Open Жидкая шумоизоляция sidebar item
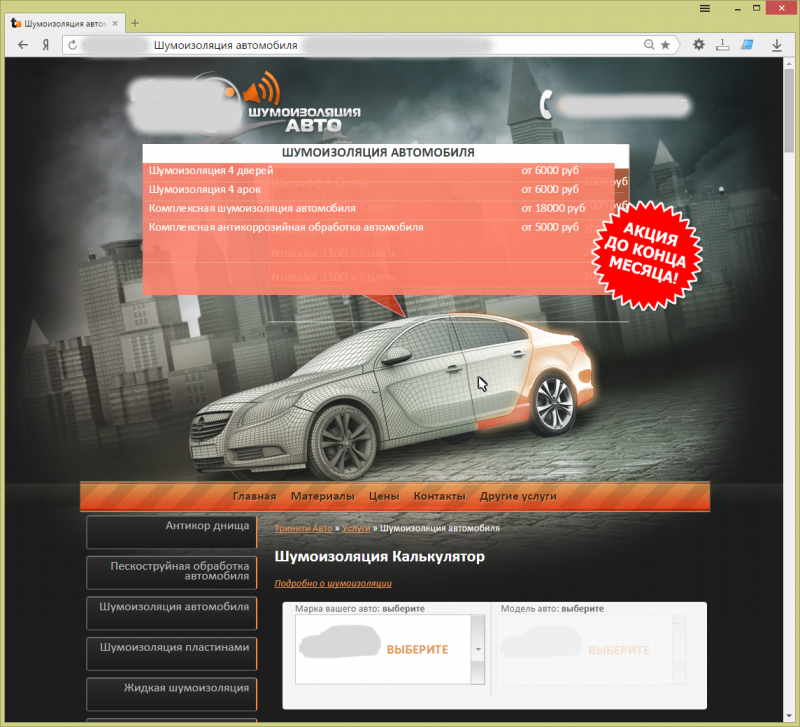800x727 pixels. [x=171, y=694]
